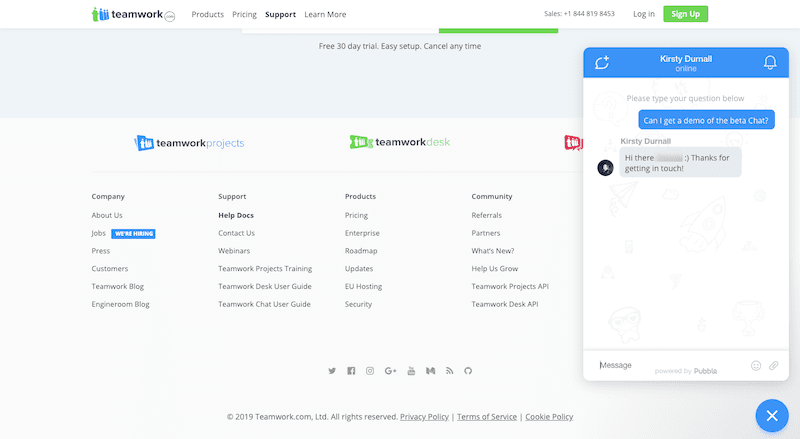Open the Enterprise link
The width and height of the screenshot is (800, 439).
point(362,233)
